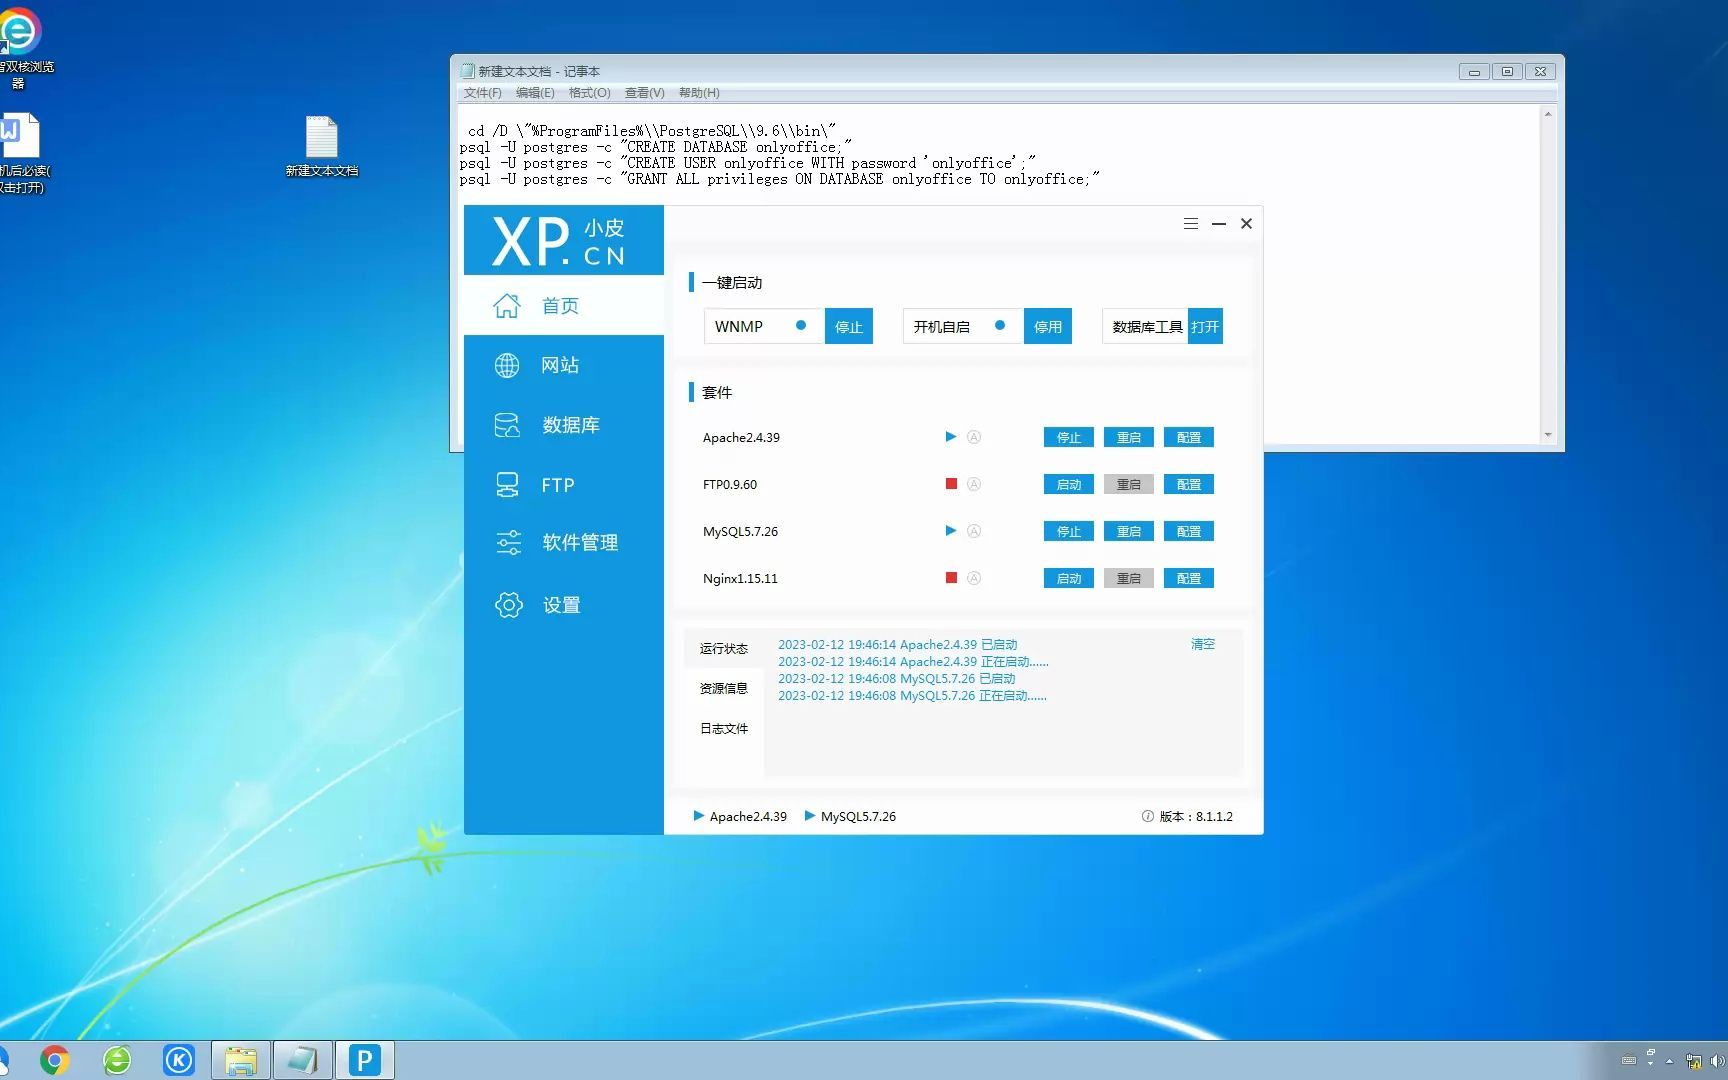Click the WNMP status dot selector
Image resolution: width=1728 pixels, height=1080 pixels.
tap(801, 325)
